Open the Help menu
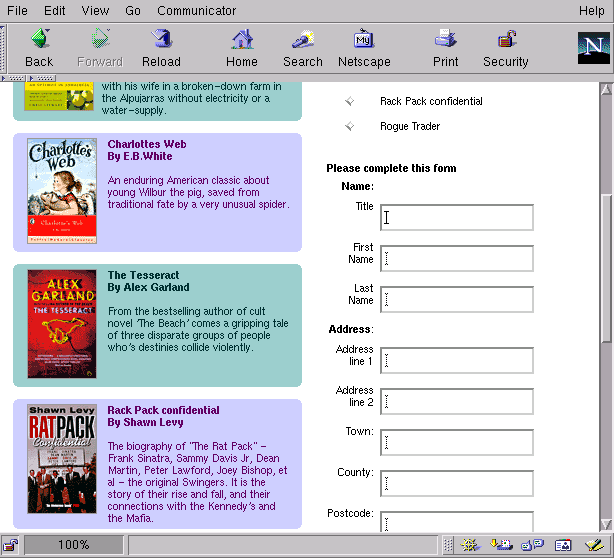Viewport: 616px width, 559px height. pos(592,11)
